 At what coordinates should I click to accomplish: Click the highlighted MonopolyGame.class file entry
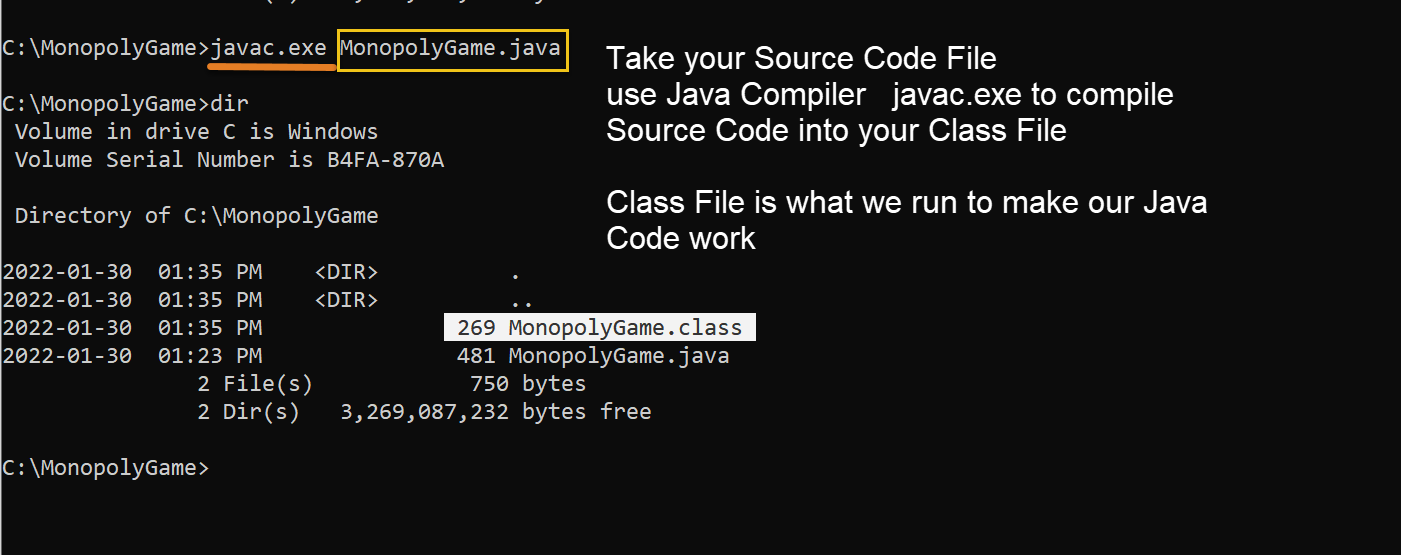click(600, 327)
